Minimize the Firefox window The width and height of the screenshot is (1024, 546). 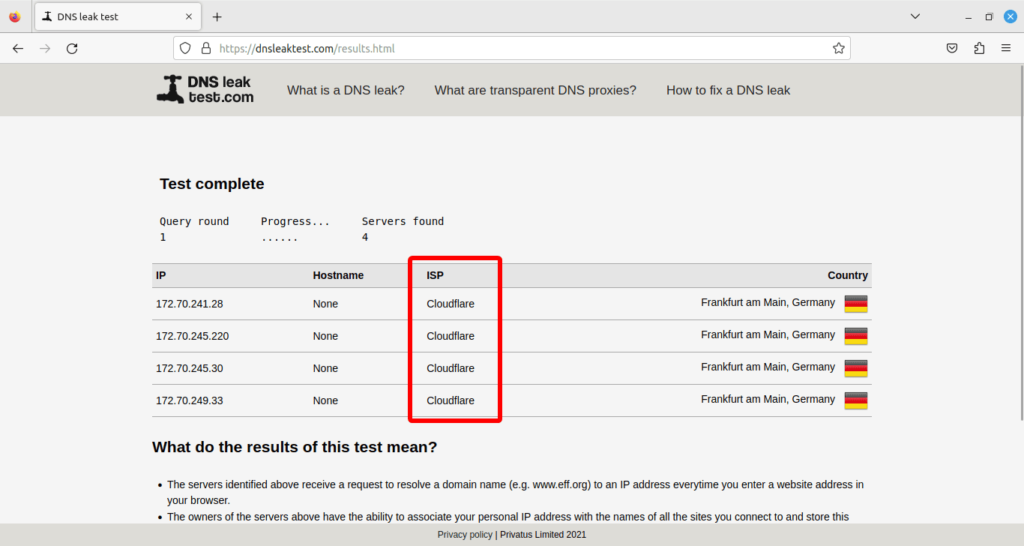pos(968,17)
